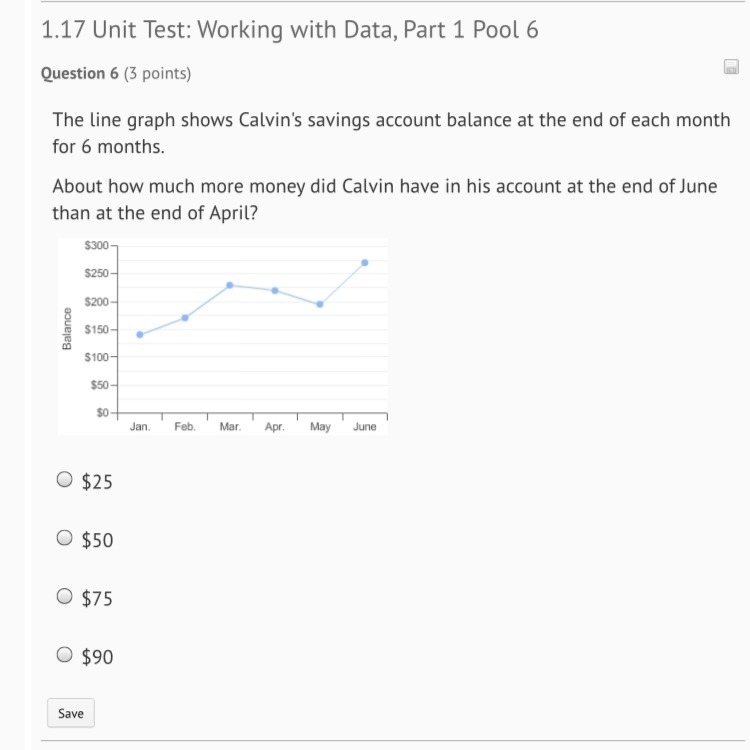
Task: Choose the $75 radio button
Action: [x=65, y=596]
